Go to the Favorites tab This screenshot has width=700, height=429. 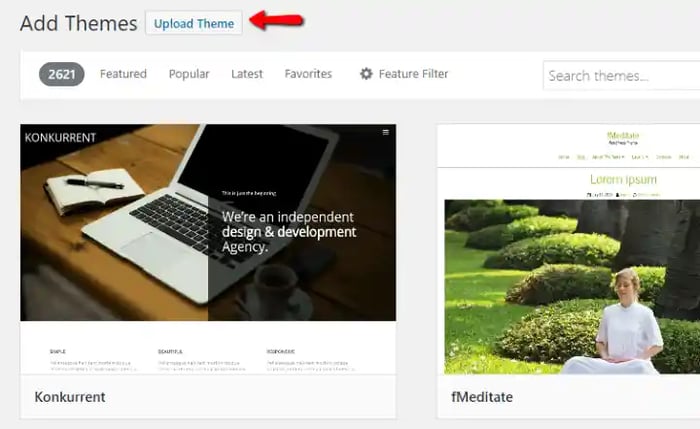tap(308, 74)
